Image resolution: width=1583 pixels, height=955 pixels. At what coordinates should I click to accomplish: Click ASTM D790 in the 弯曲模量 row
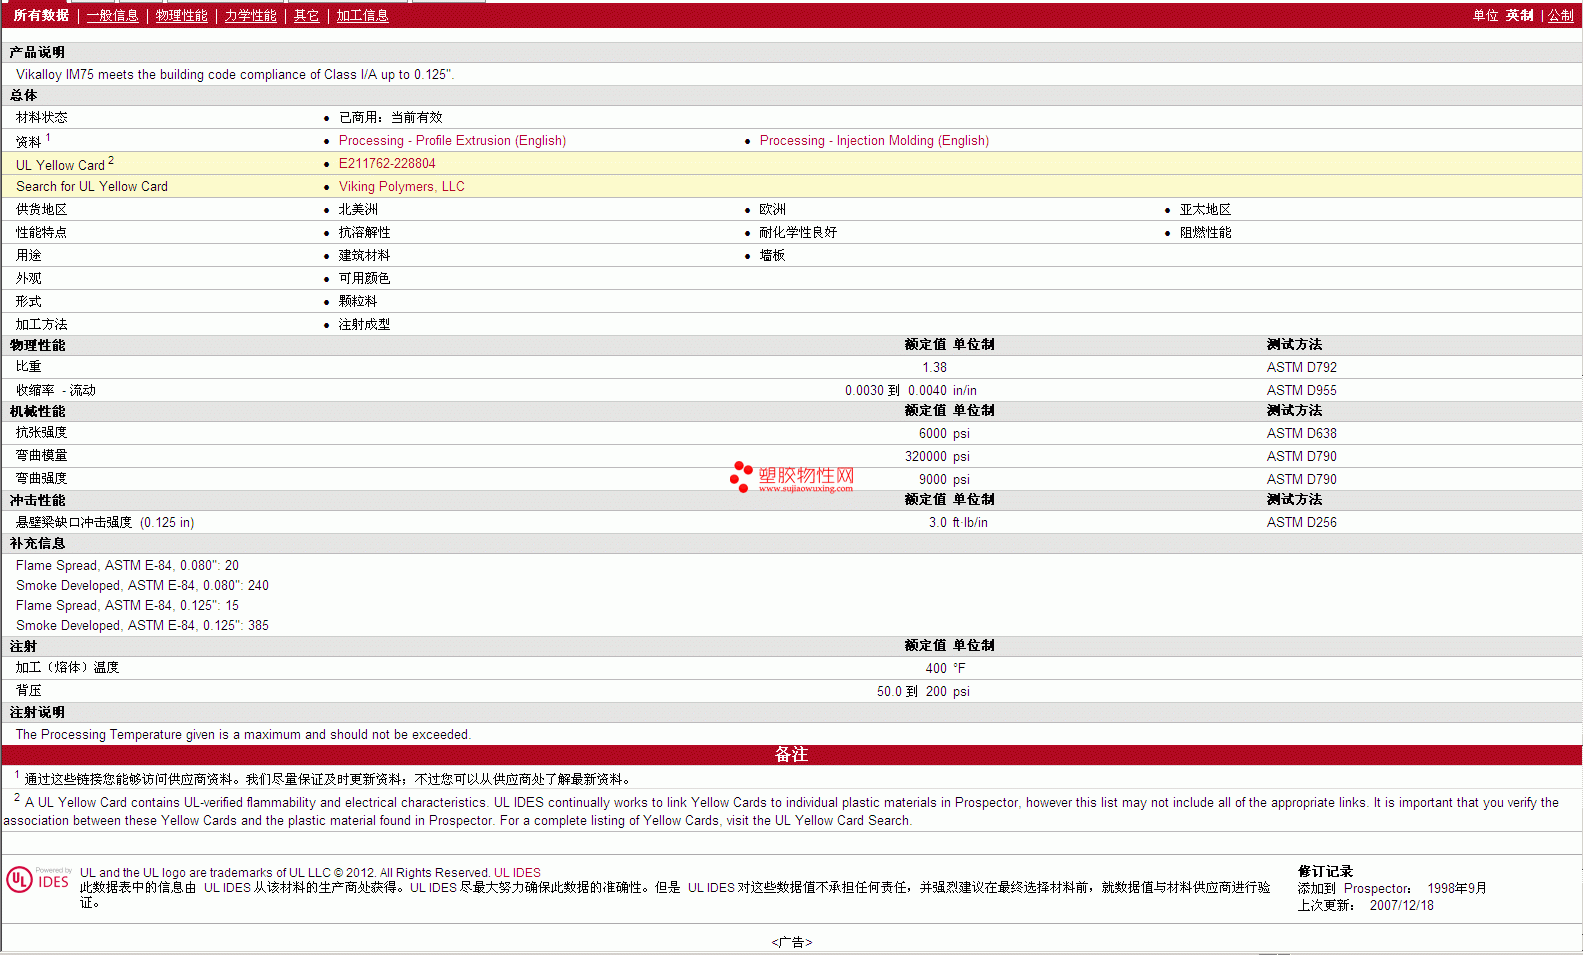pyautogui.click(x=1302, y=457)
